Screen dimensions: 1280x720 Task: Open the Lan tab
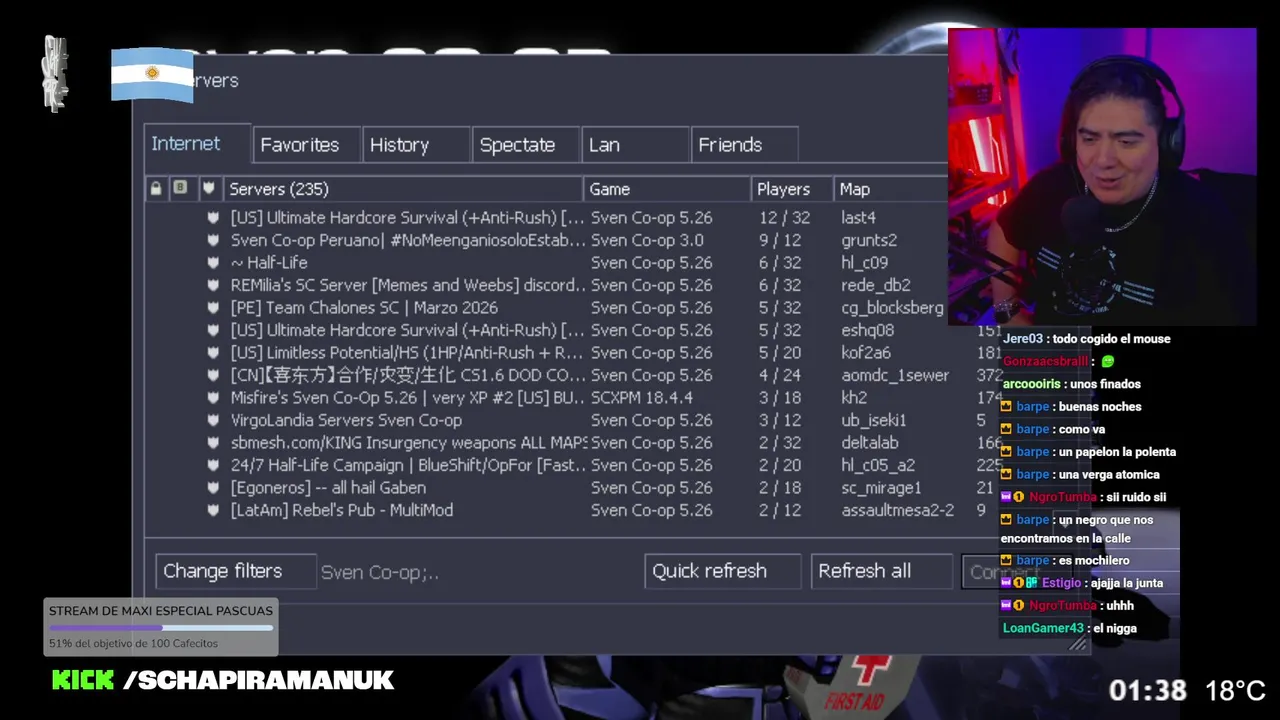[635, 145]
